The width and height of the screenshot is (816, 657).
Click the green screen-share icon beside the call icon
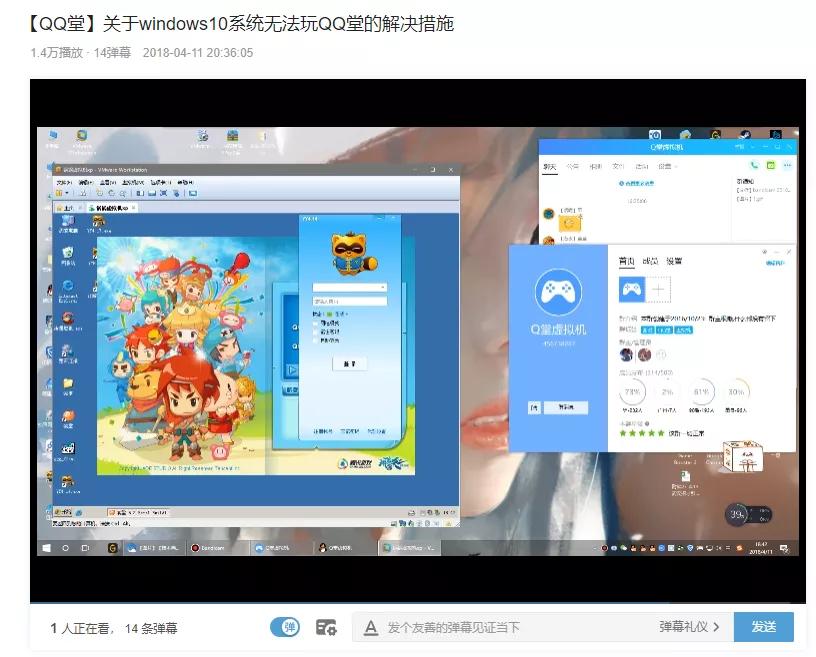point(773,165)
